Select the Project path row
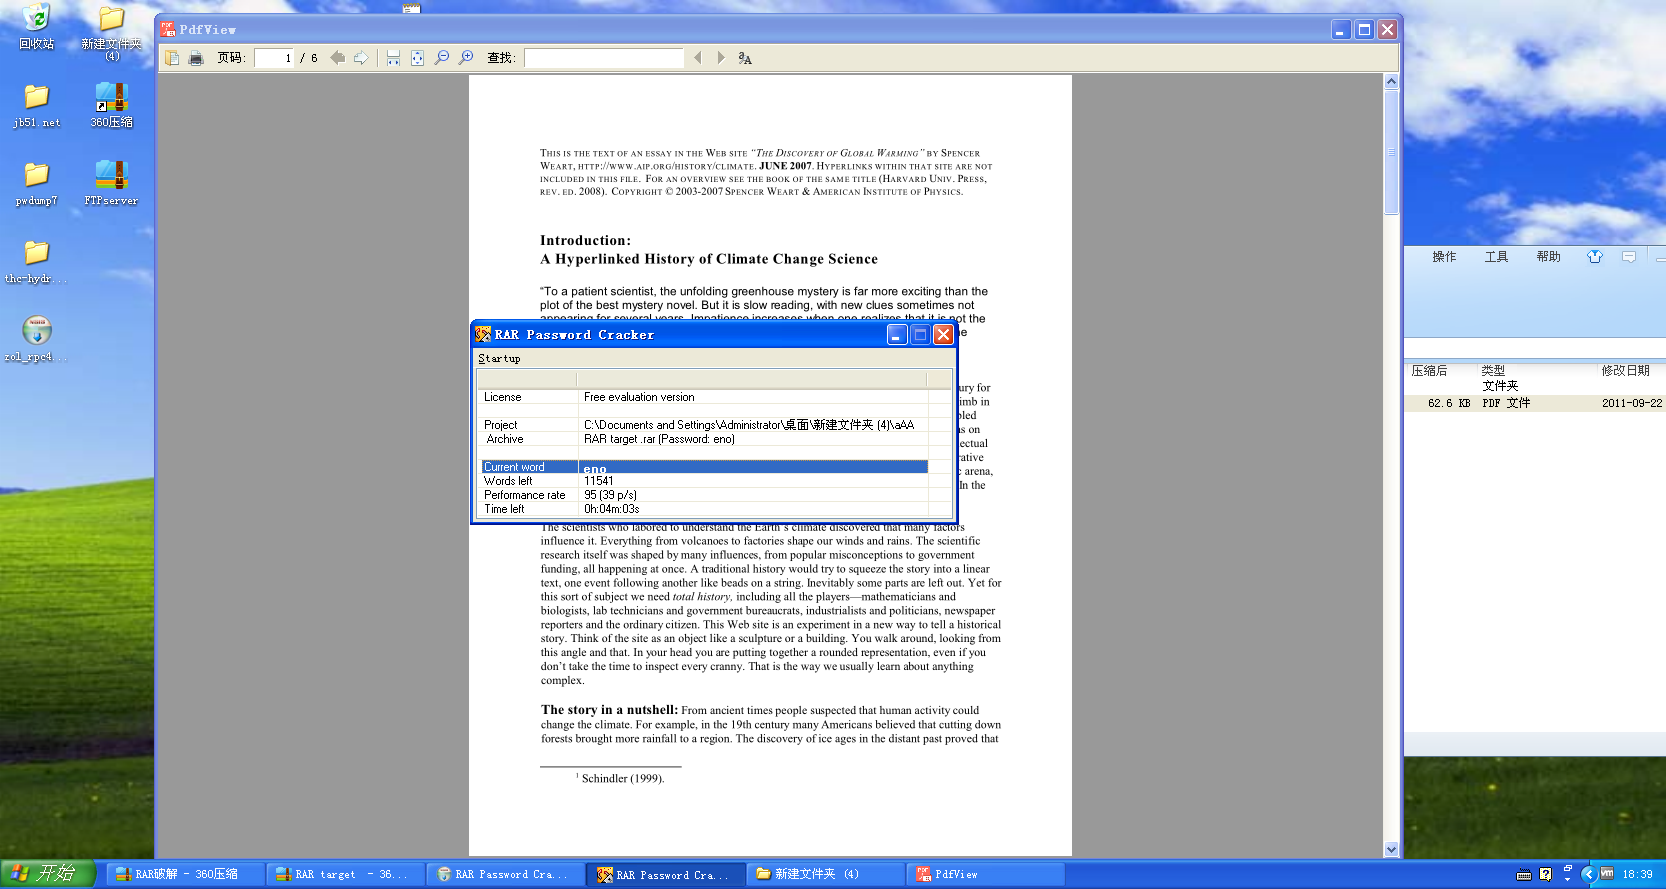 704,425
